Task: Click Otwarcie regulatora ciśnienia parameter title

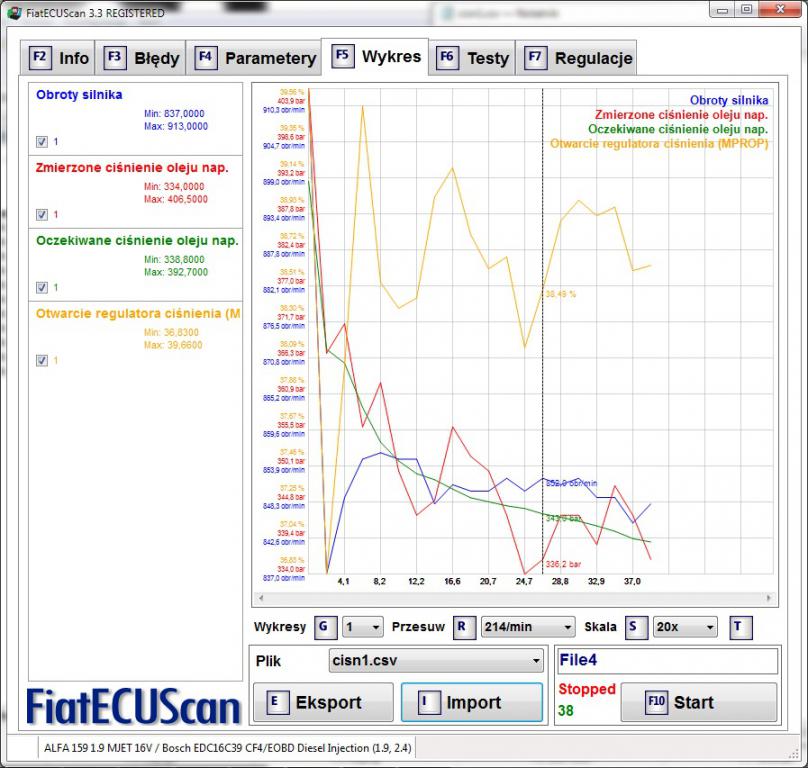Action: 138,313
